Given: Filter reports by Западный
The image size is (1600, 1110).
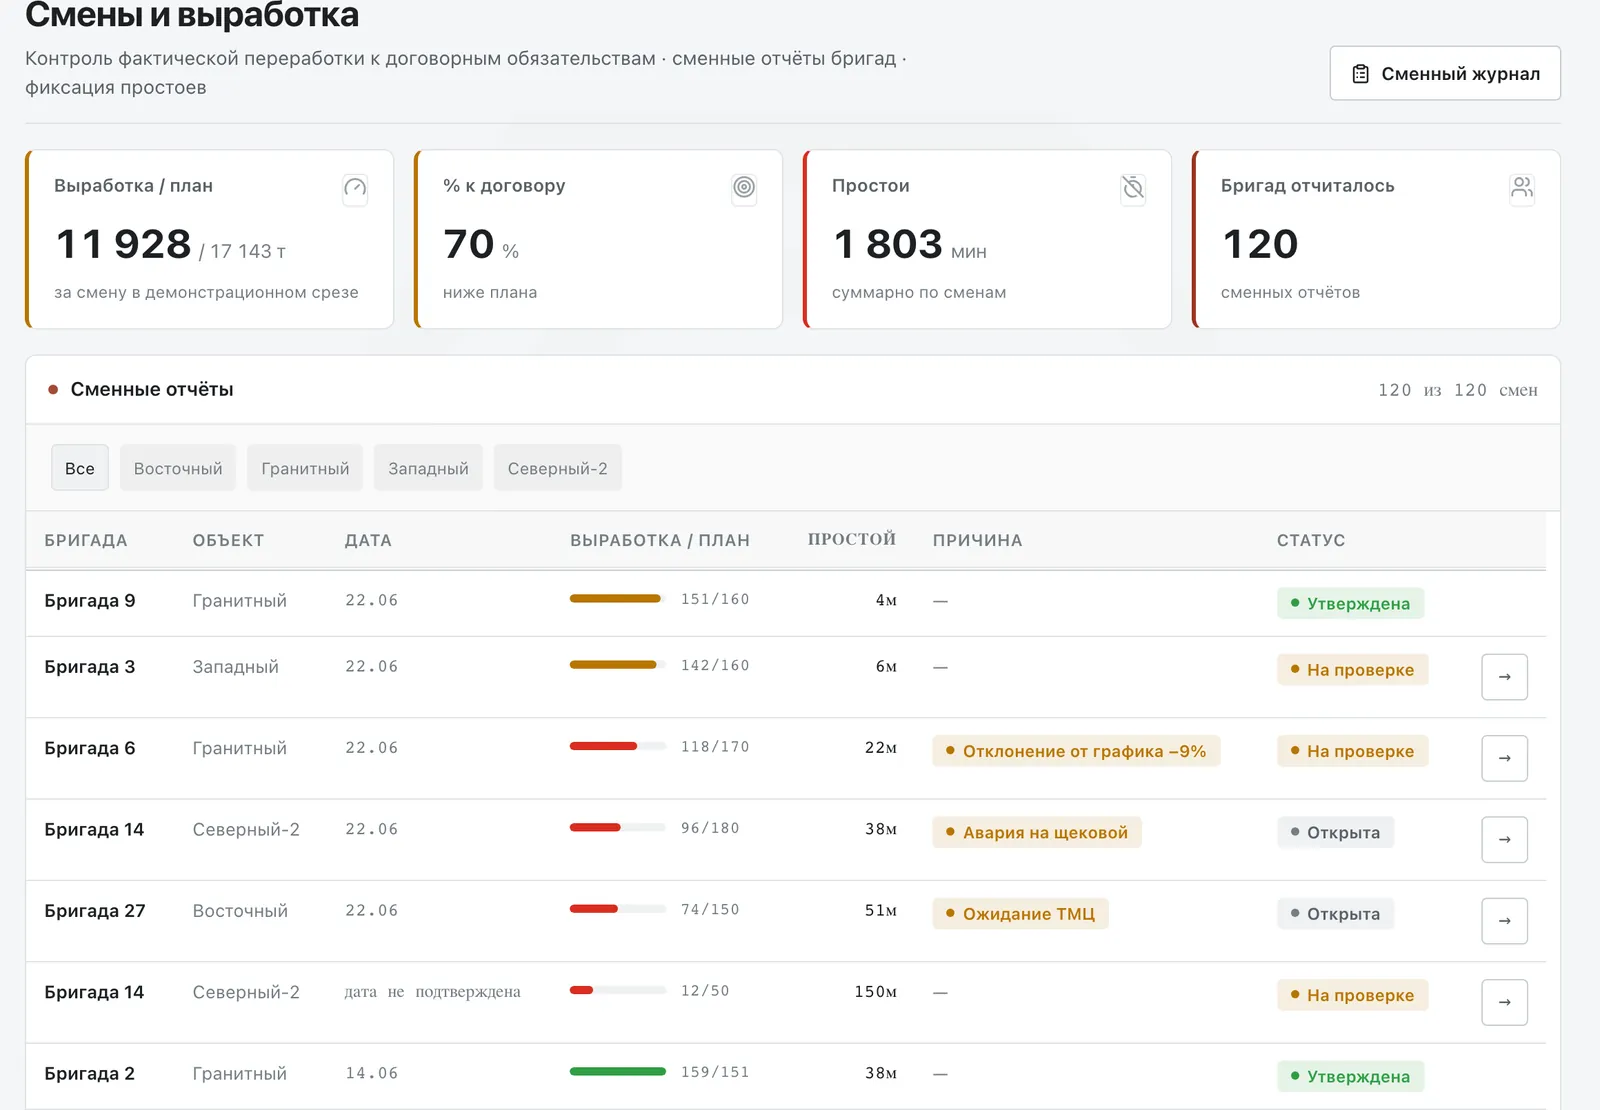Looking at the screenshot, I should 428,468.
